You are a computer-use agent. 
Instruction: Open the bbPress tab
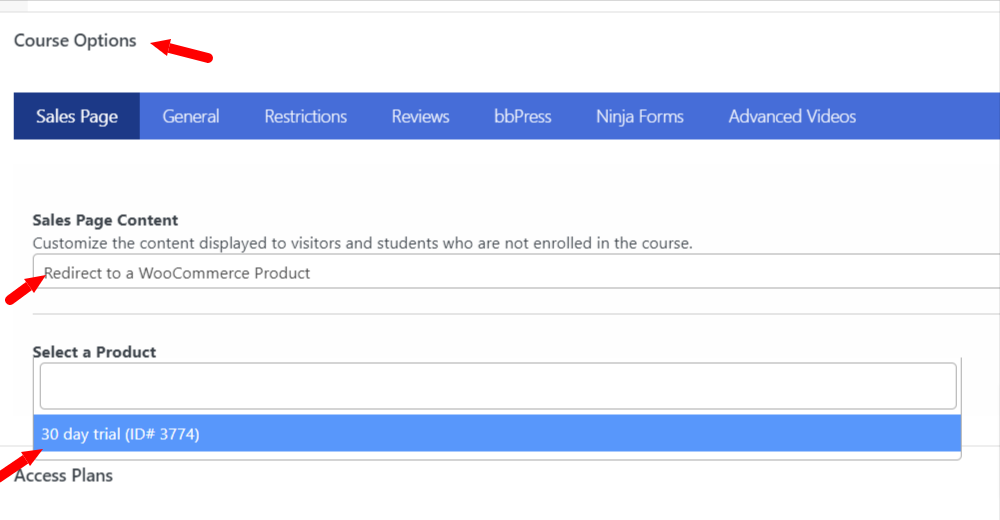tap(522, 116)
